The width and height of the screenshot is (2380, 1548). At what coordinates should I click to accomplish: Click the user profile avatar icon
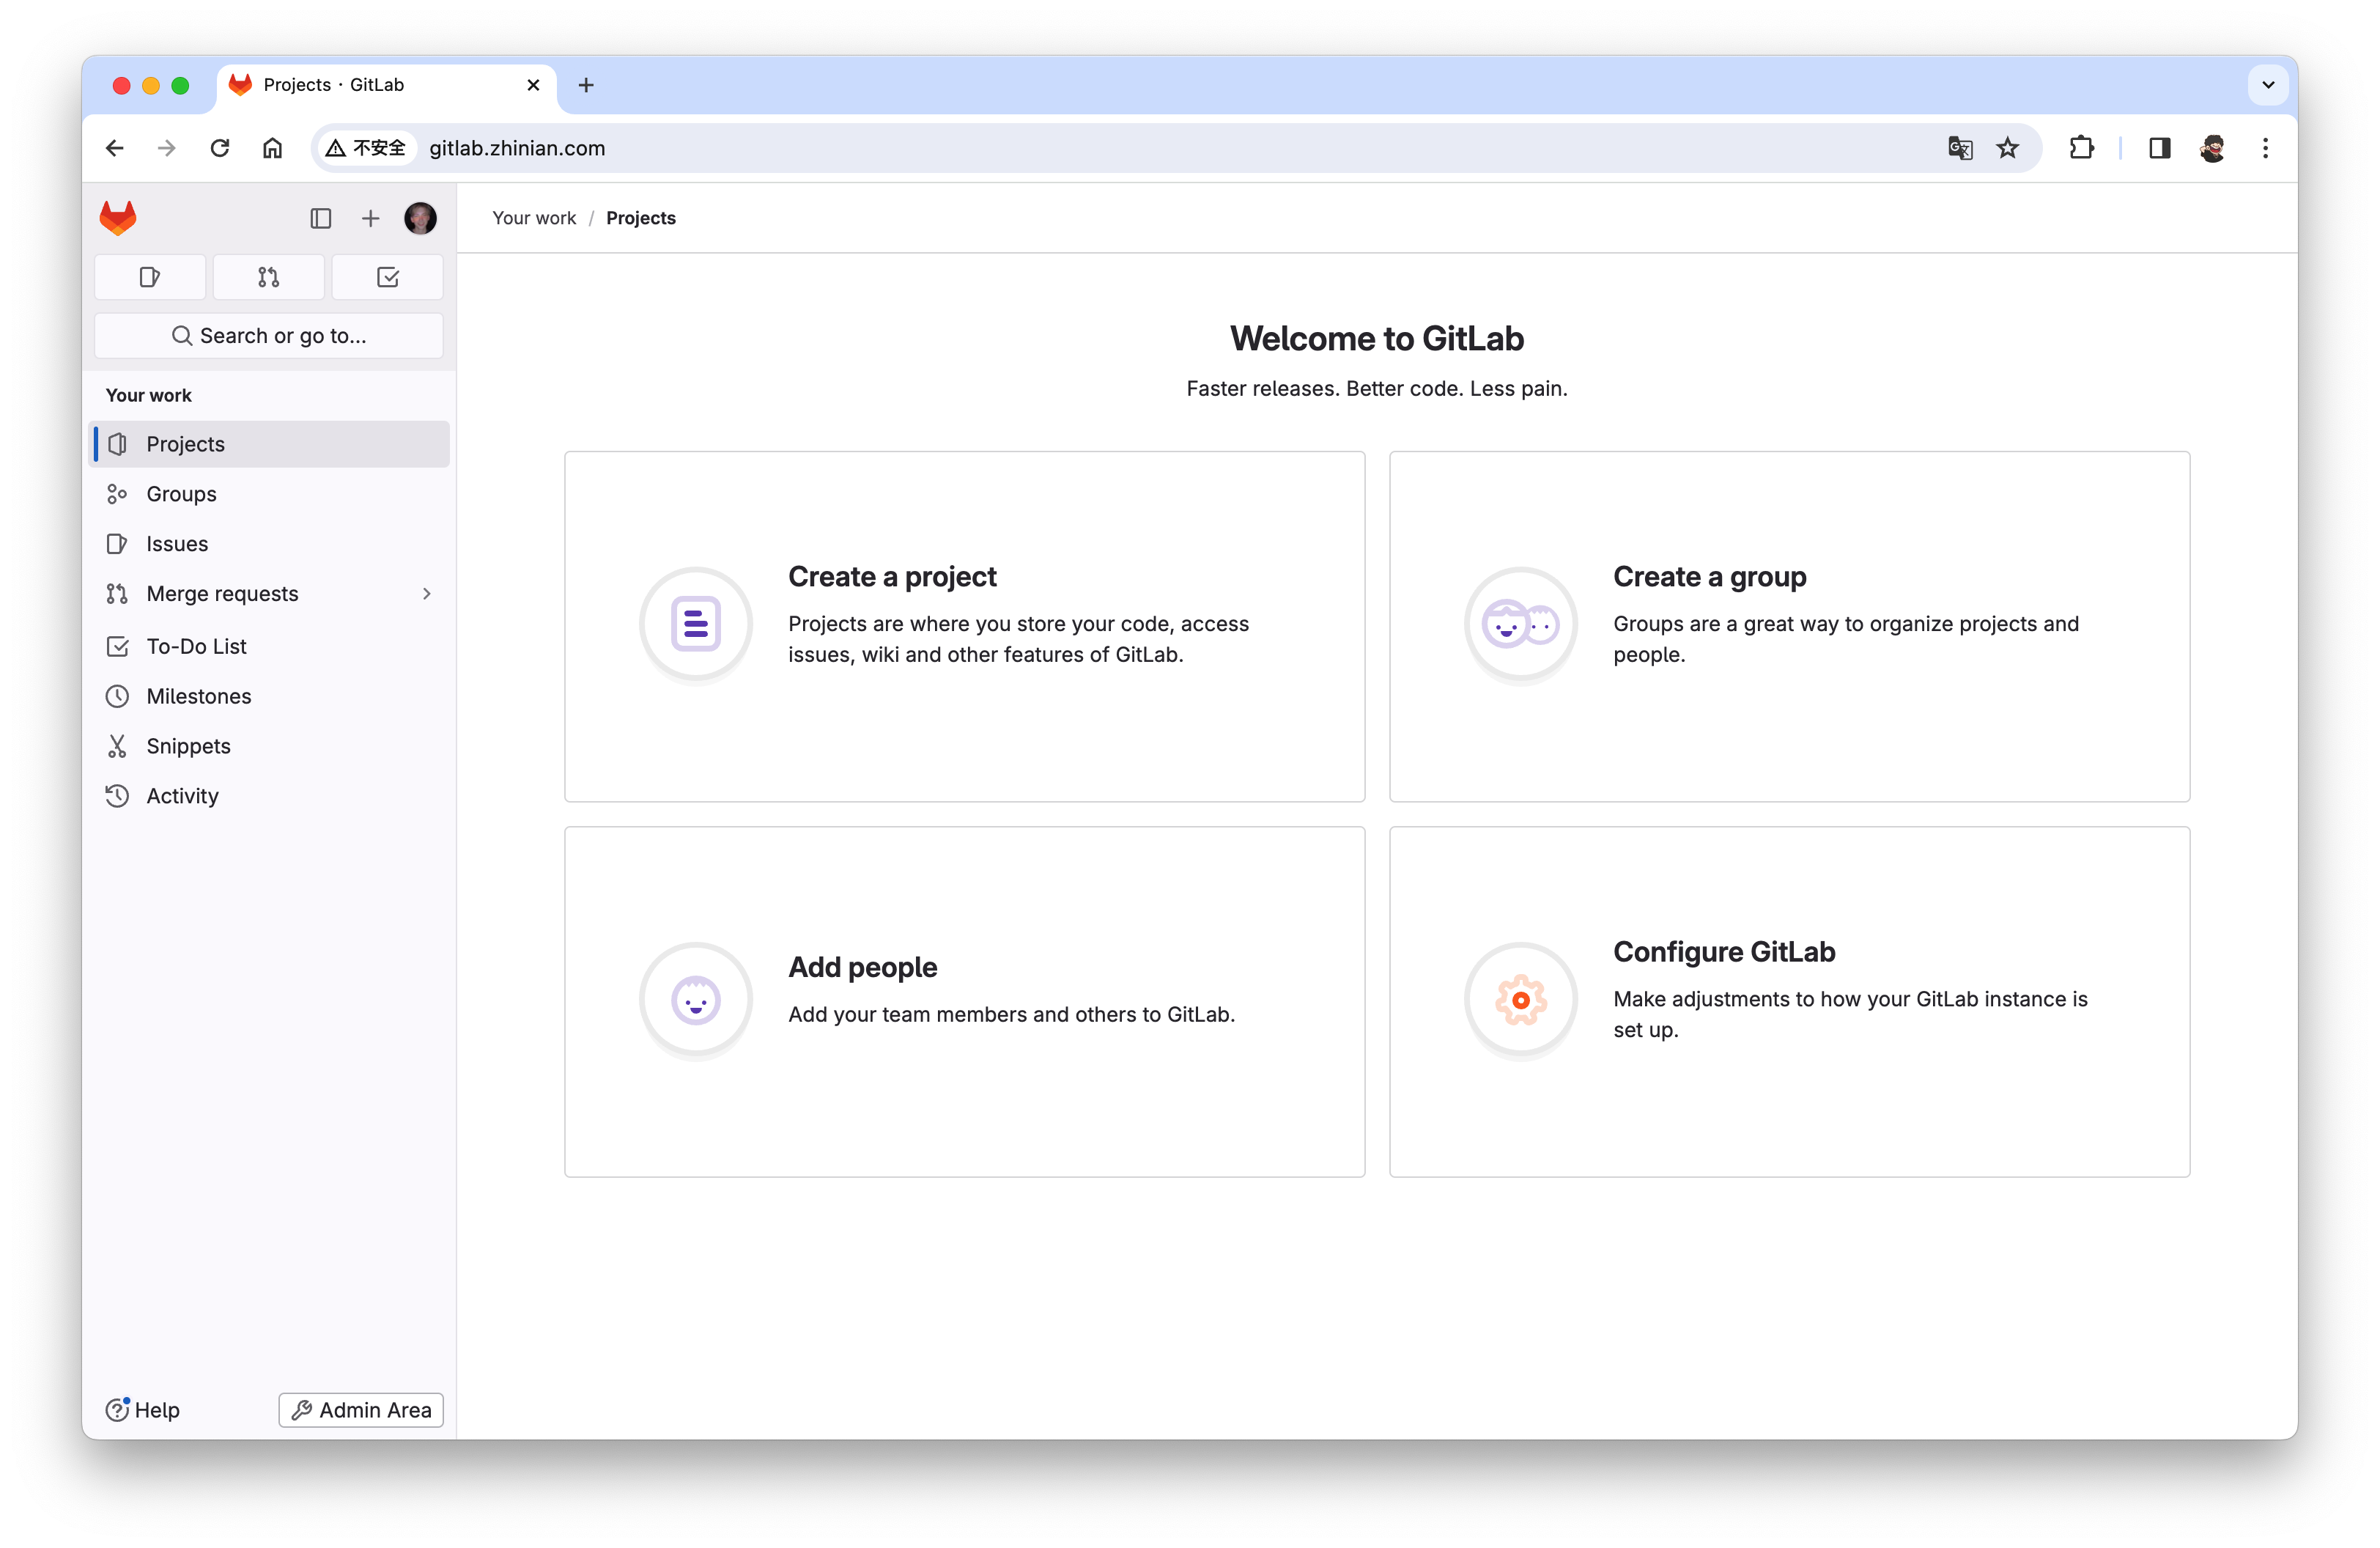(420, 217)
